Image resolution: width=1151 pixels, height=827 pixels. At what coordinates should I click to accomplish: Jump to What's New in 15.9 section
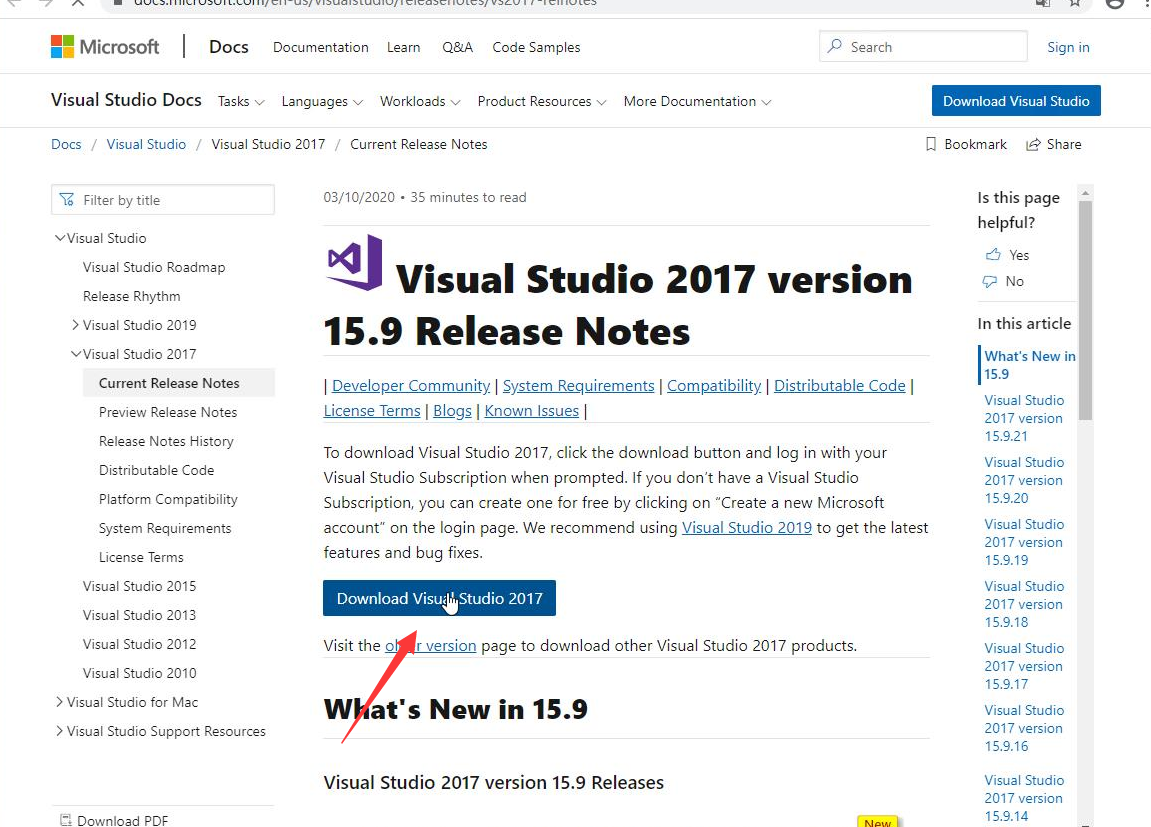[x=1030, y=365]
